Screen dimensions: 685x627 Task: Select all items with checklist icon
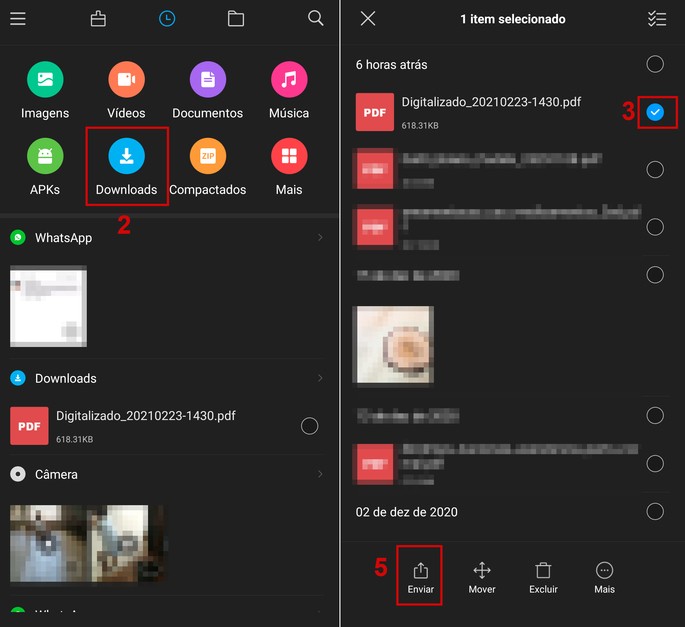pyautogui.click(x=657, y=19)
